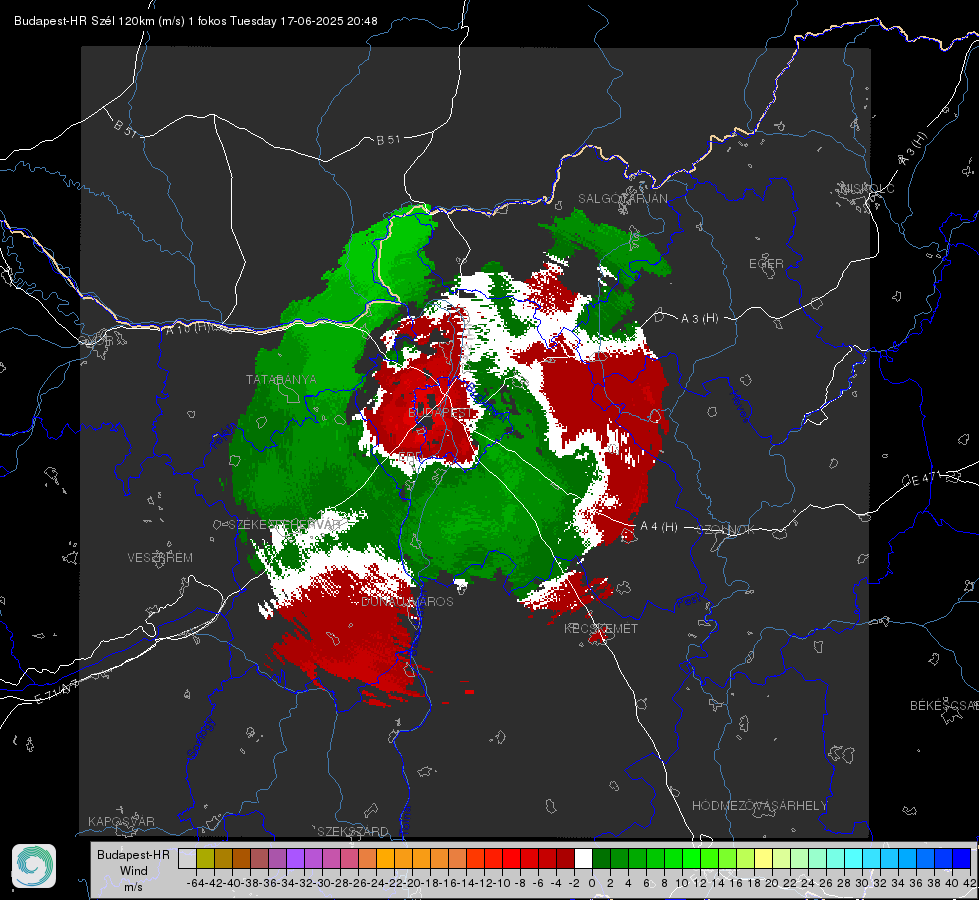Click the SZOLNOK city label
The width and height of the screenshot is (979, 900).
[727, 530]
